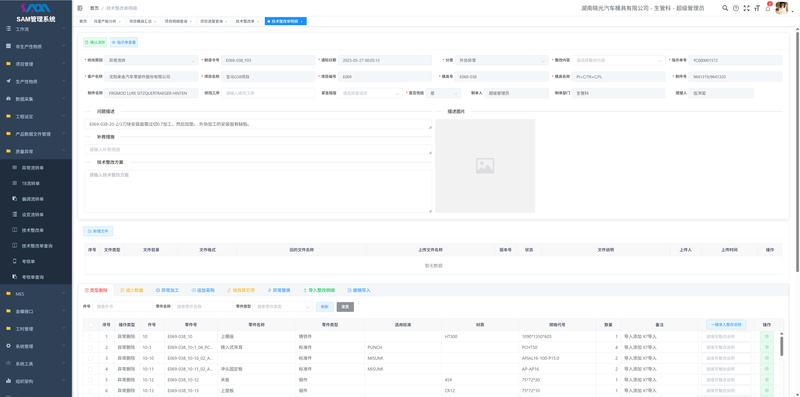Select the 减少数量 tab
Viewport: 800px width, 397px height.
click(132, 290)
